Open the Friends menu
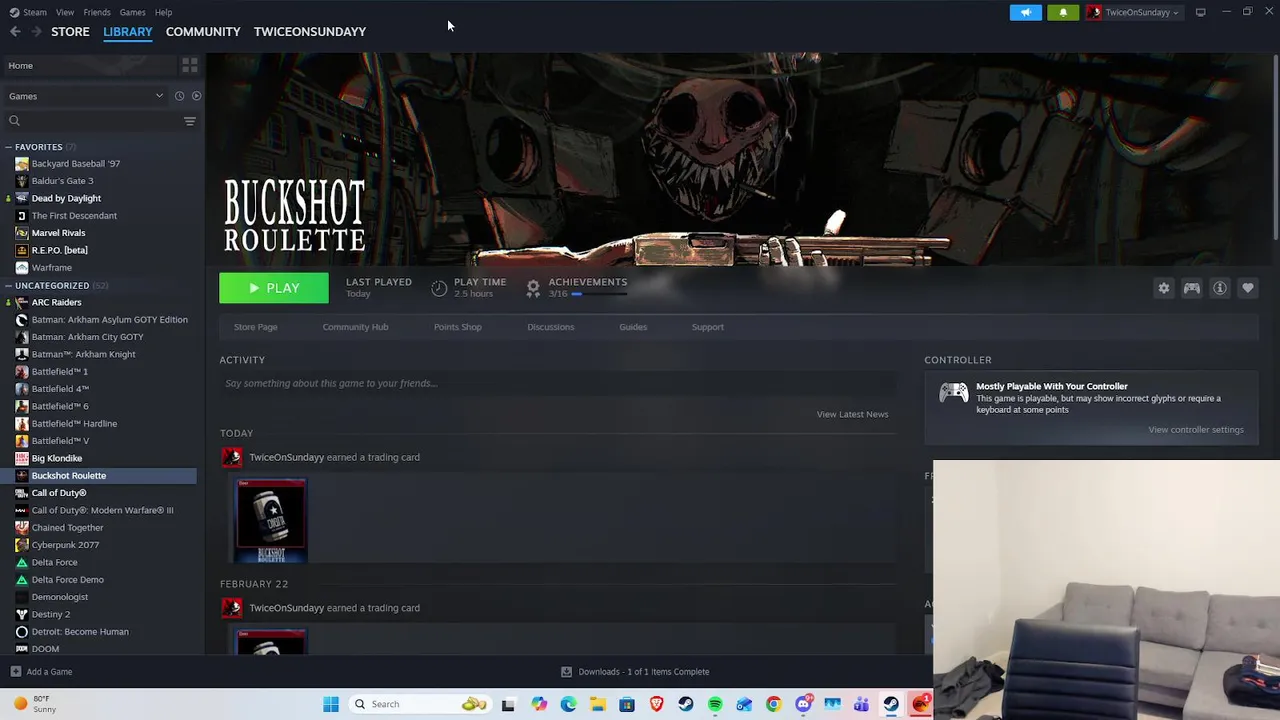Viewport: 1280px width, 720px height. click(97, 12)
